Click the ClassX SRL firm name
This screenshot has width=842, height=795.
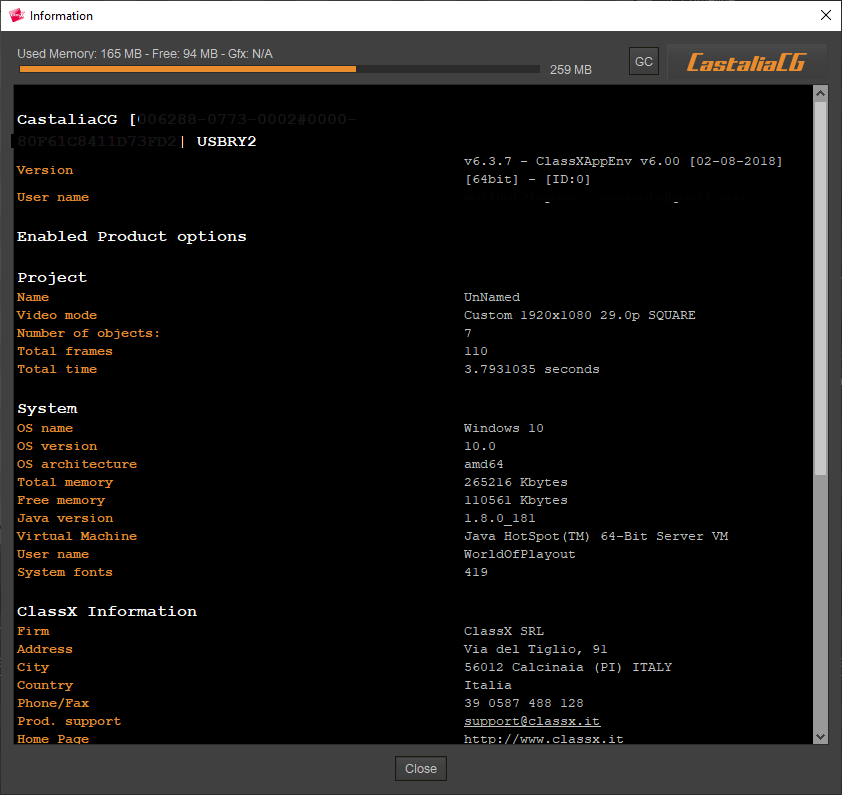tap(504, 630)
